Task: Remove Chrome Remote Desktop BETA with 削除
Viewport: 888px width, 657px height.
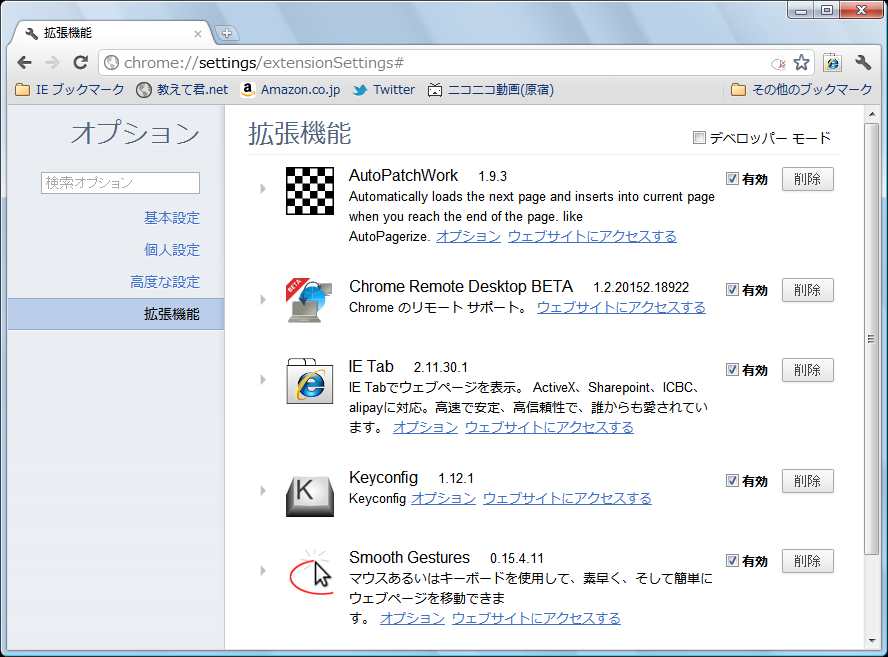Action: [x=808, y=290]
